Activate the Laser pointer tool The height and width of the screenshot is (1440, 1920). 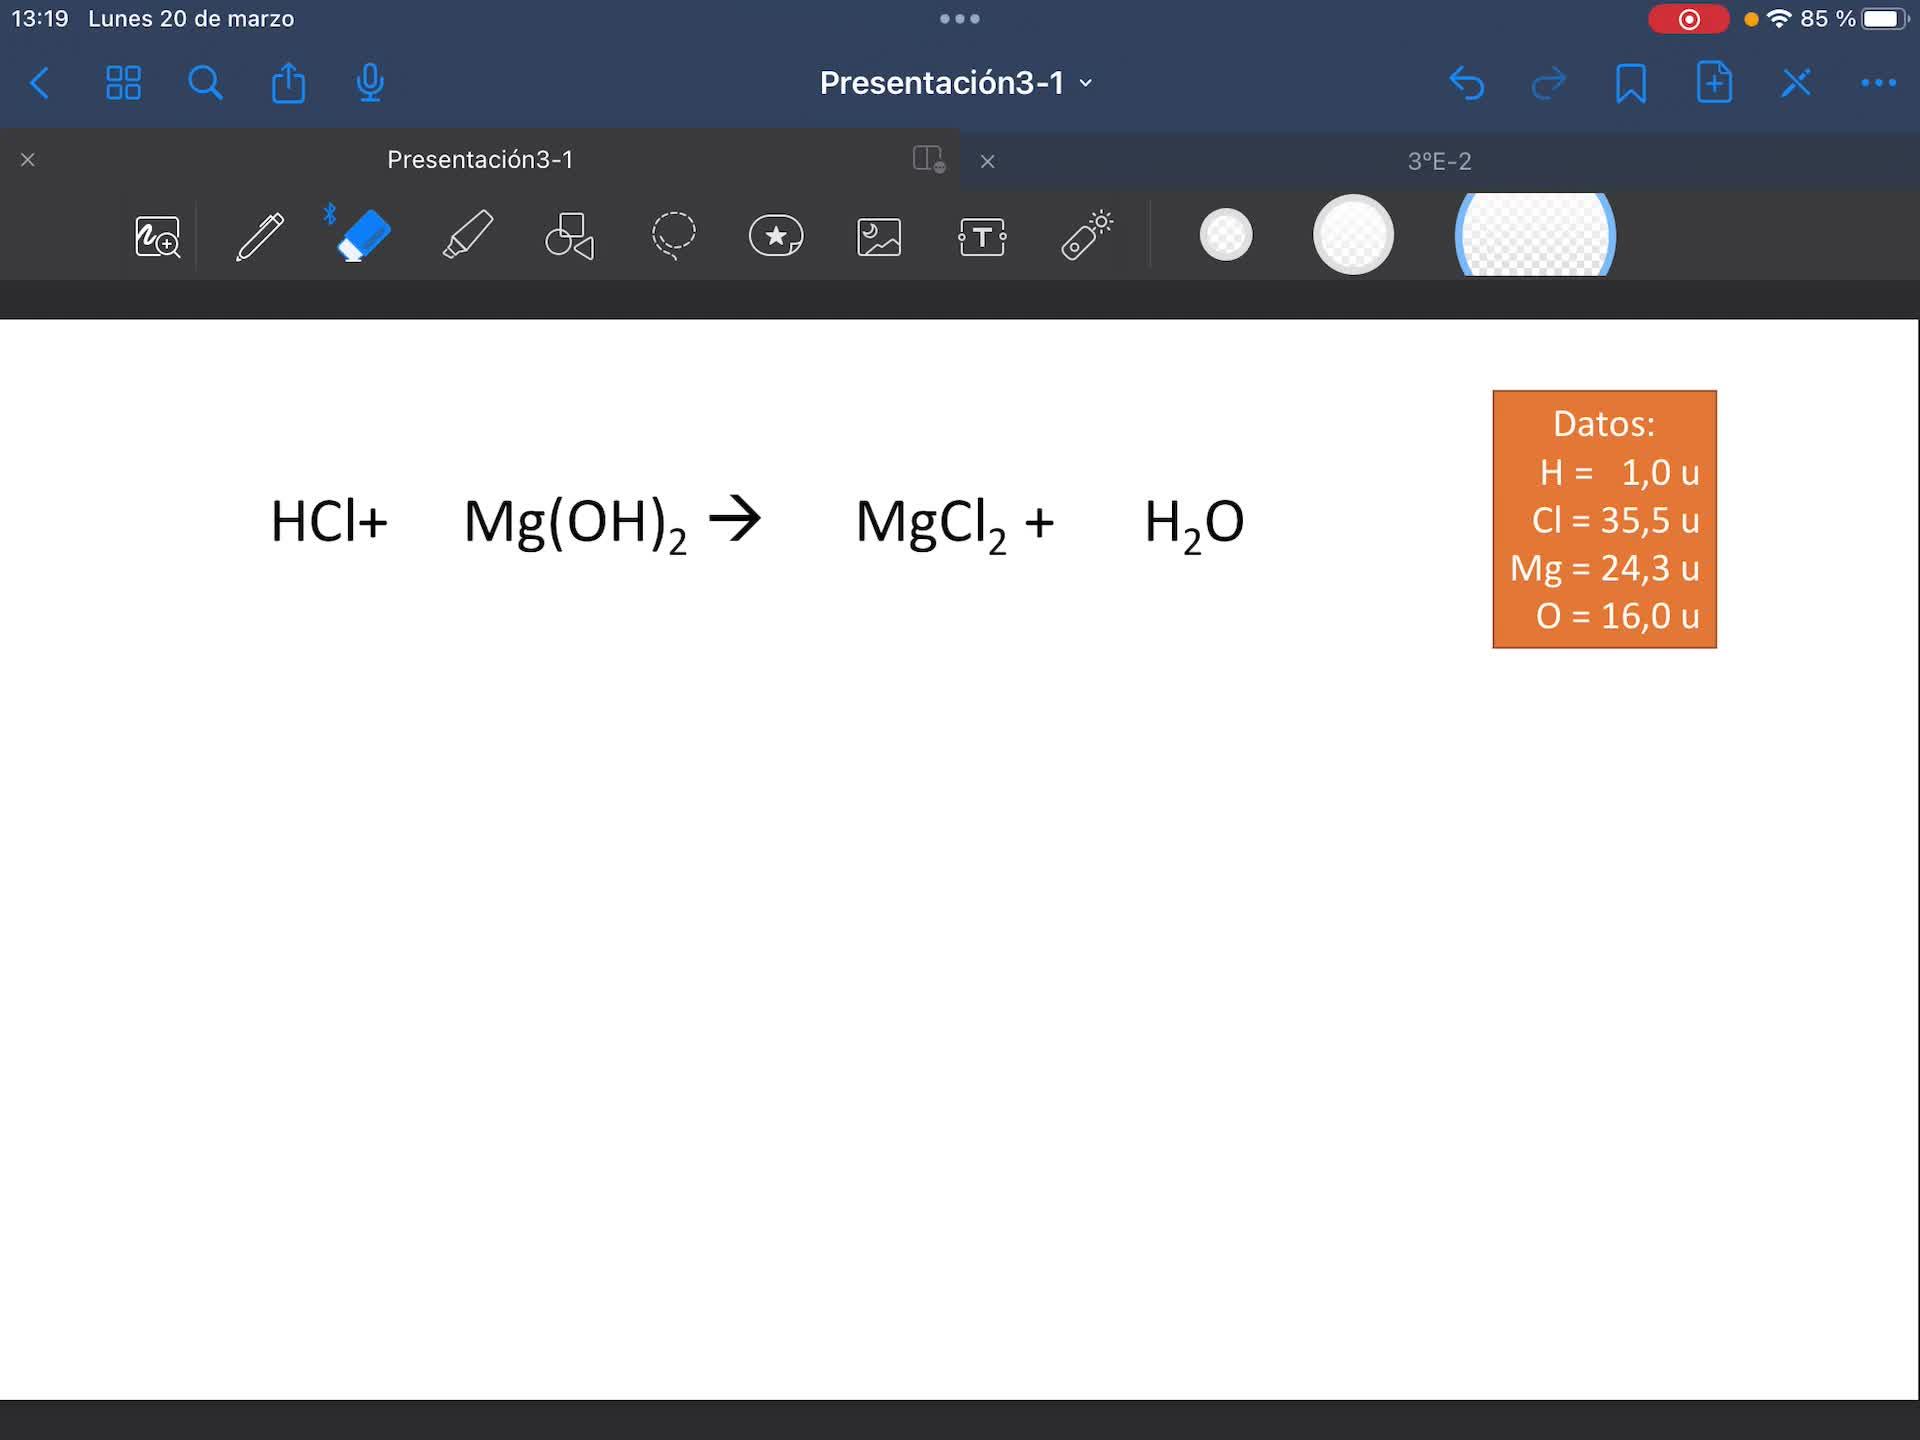pos(1087,237)
